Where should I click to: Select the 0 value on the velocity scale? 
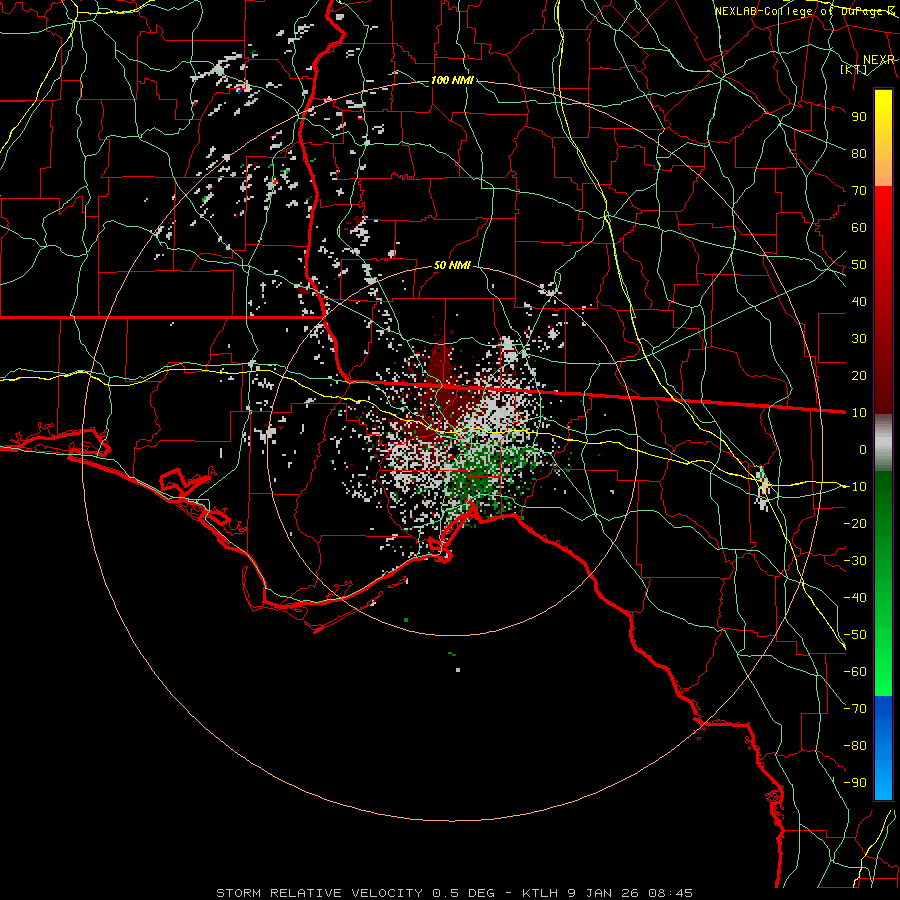[863, 450]
